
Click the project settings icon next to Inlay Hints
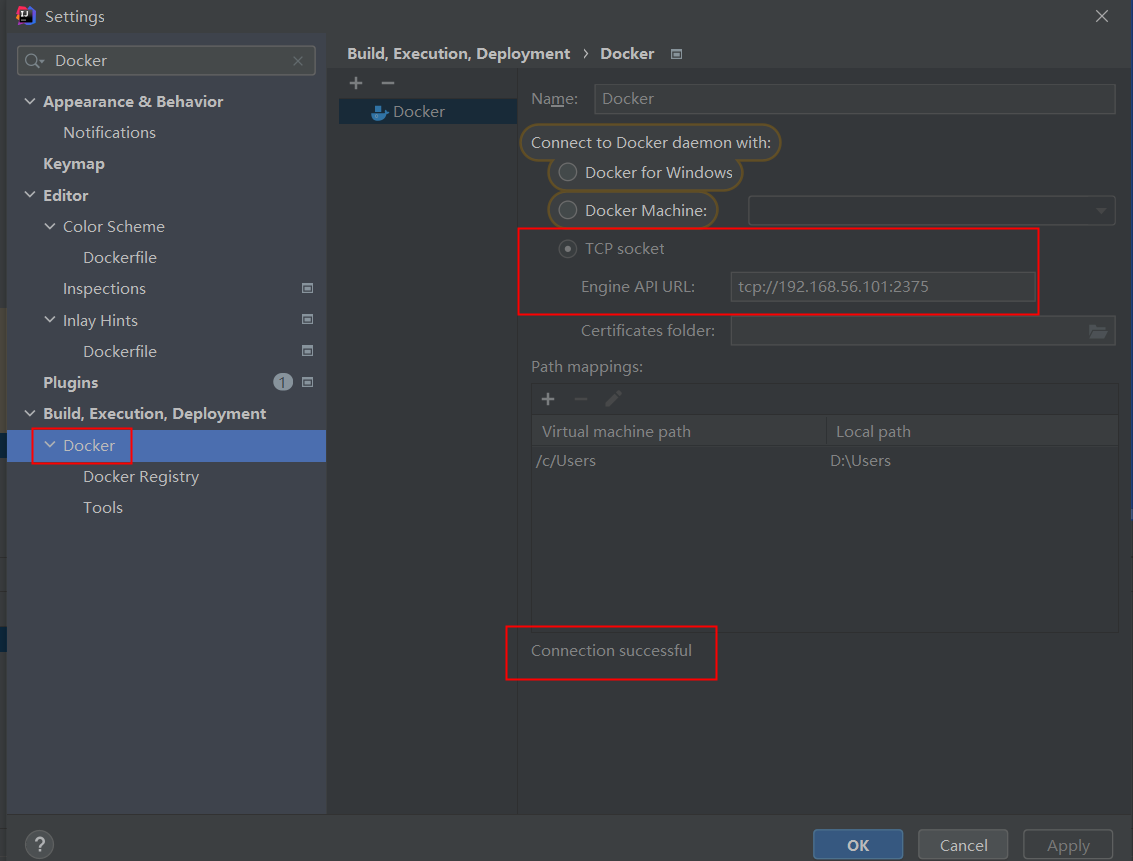307,319
